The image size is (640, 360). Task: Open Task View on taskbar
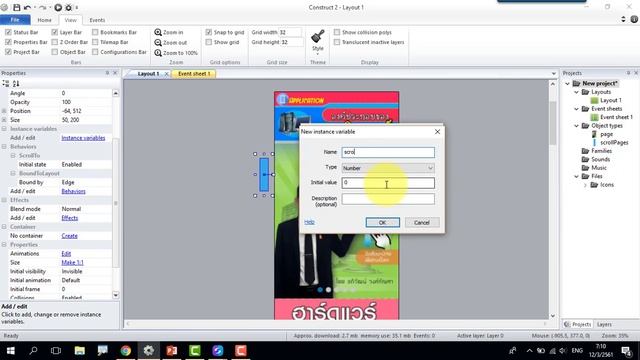point(56,351)
